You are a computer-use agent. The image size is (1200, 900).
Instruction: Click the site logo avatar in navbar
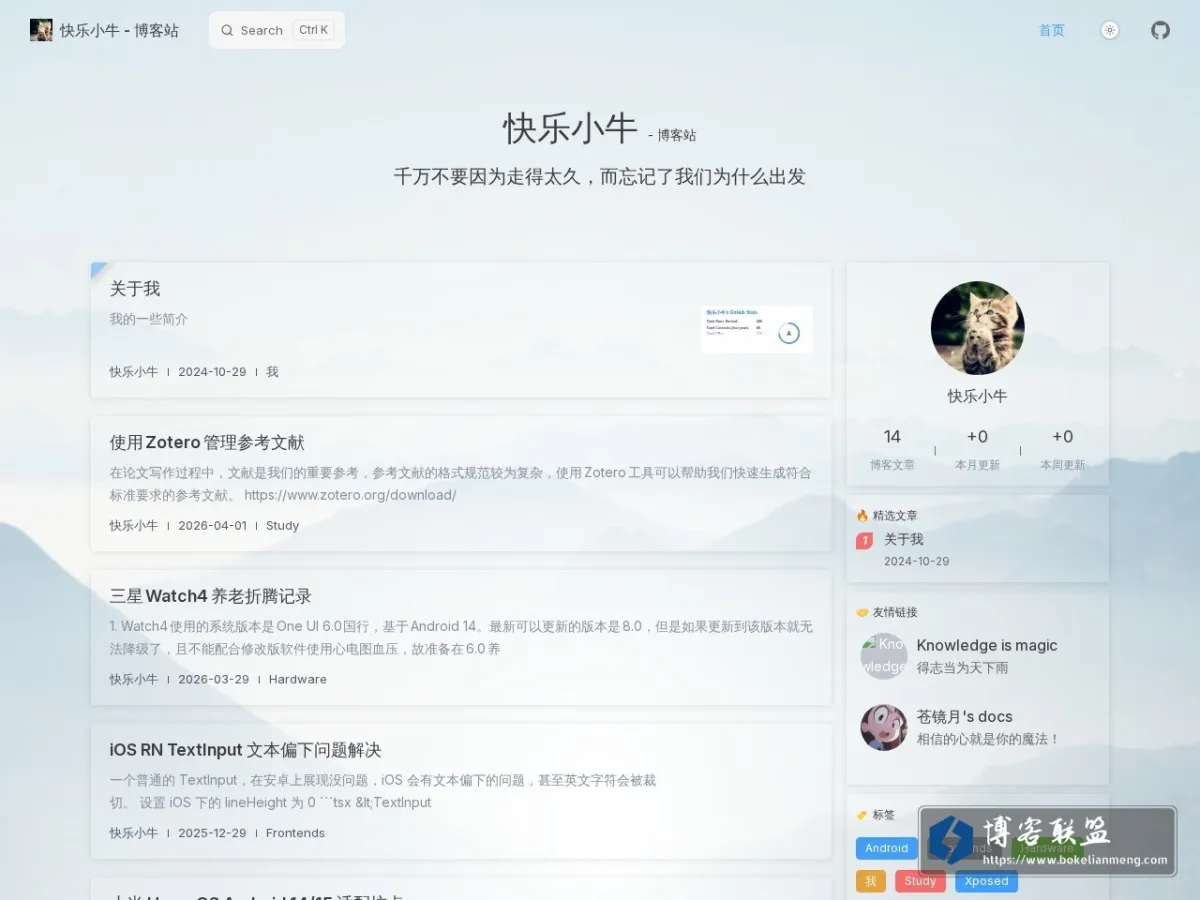[x=41, y=30]
